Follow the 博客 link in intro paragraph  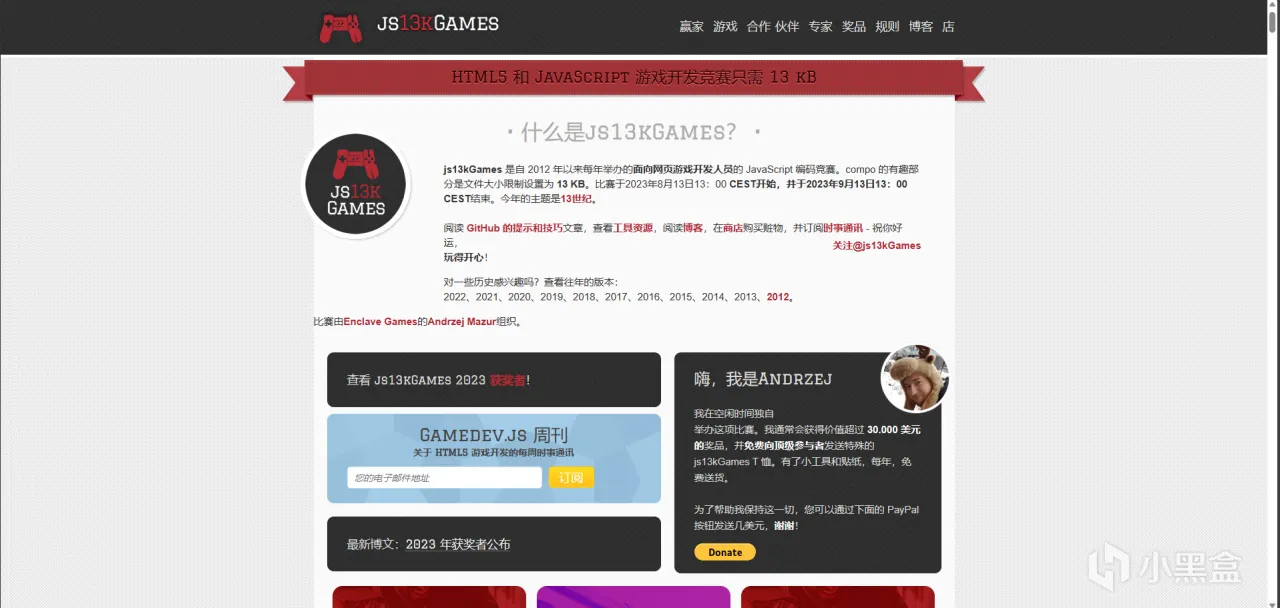click(693, 228)
